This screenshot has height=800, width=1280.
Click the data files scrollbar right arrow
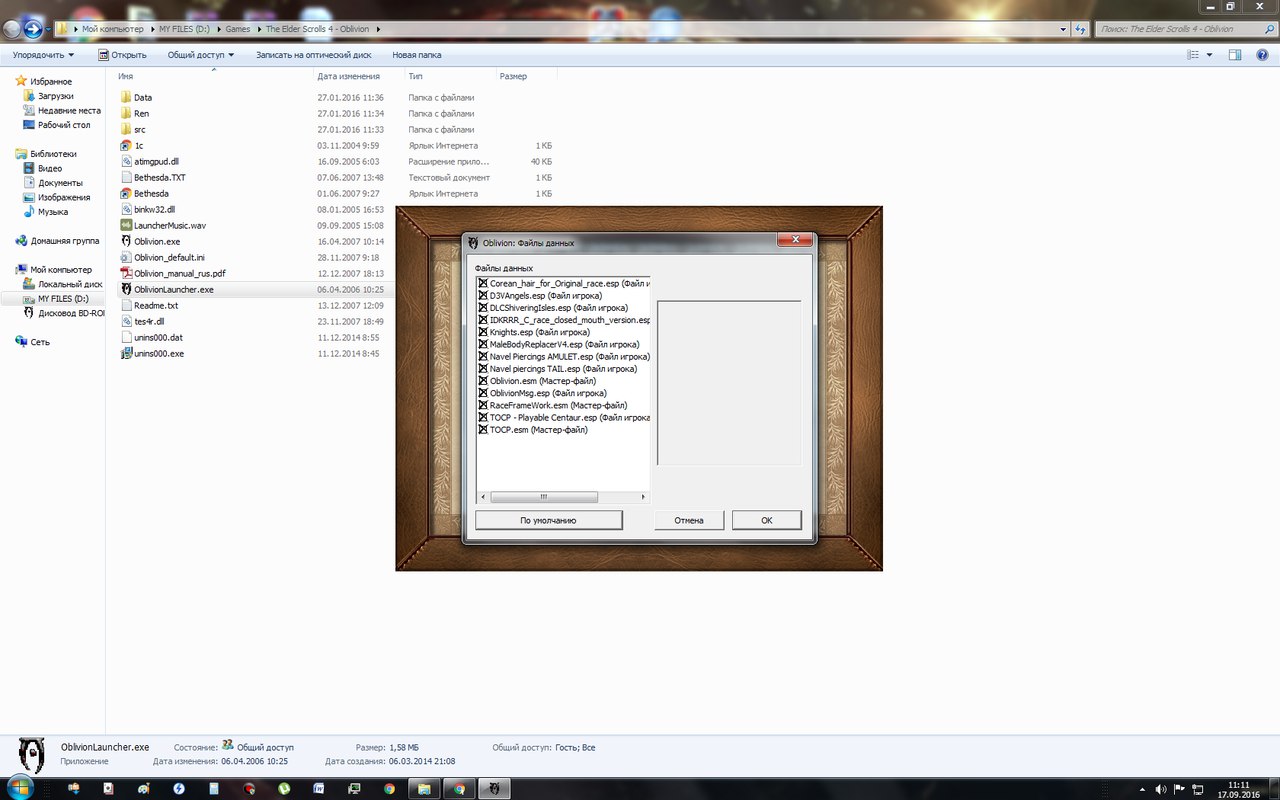coord(644,497)
